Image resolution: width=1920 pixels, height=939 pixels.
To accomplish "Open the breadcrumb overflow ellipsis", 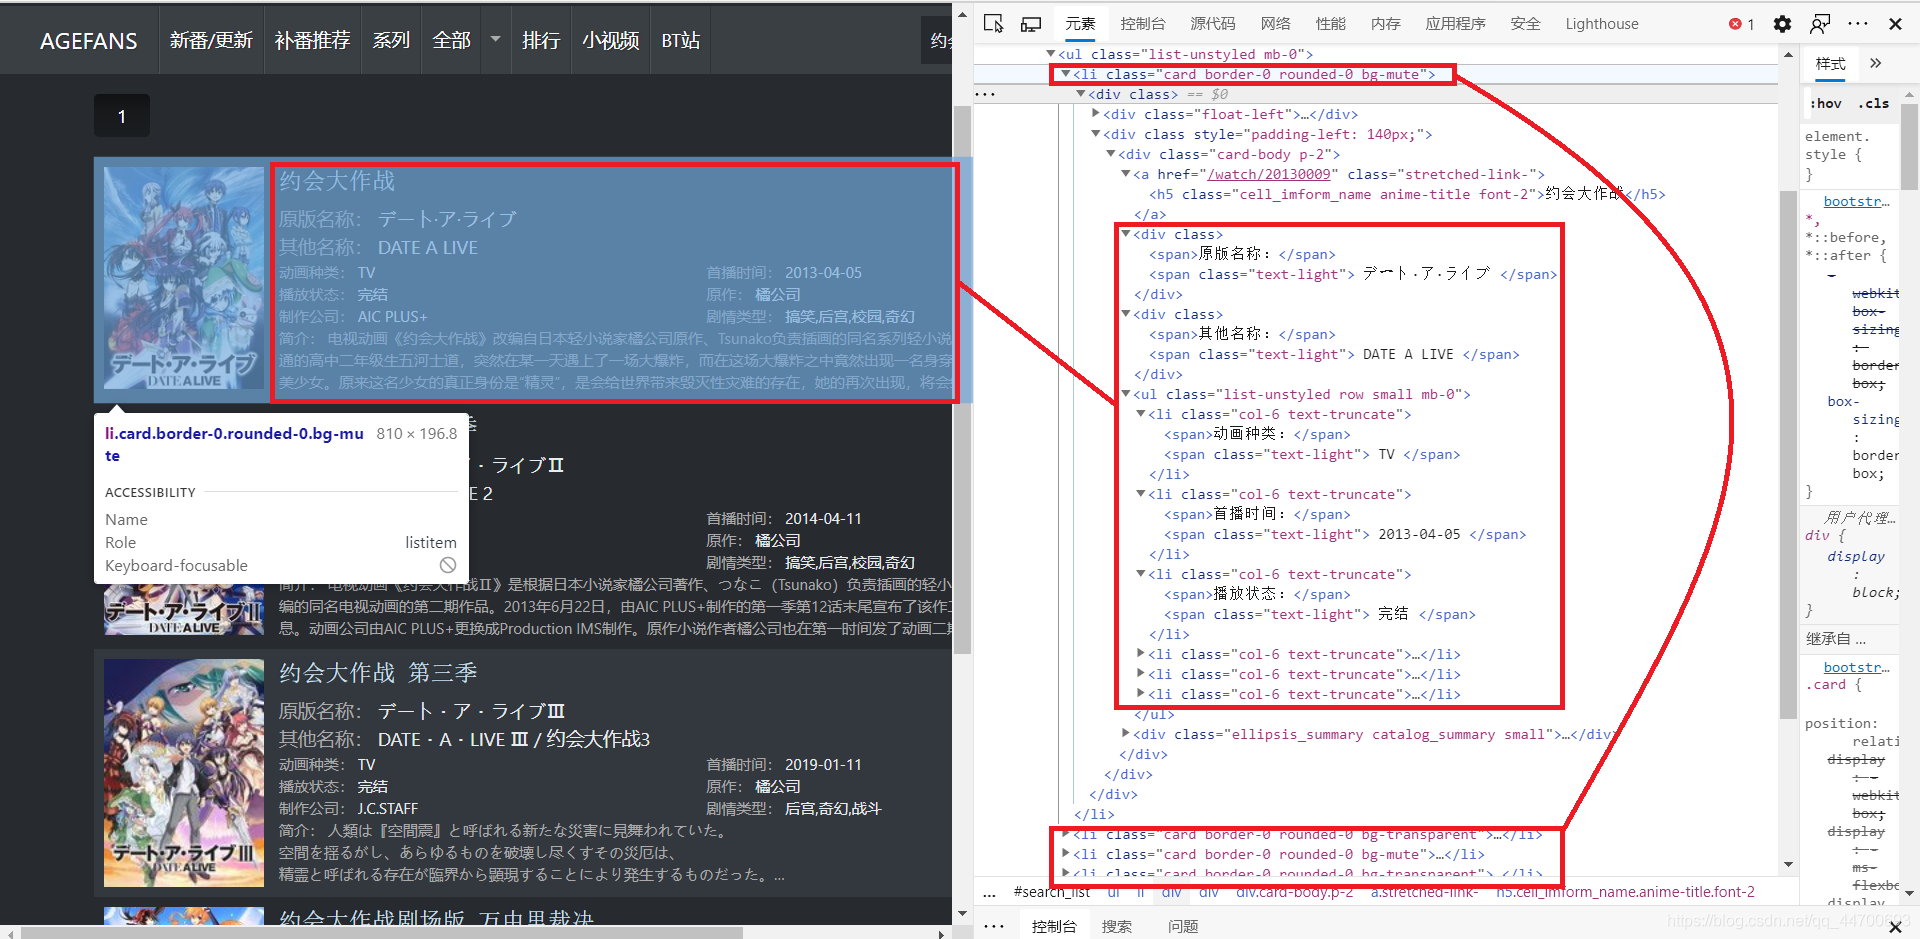I will coord(989,892).
